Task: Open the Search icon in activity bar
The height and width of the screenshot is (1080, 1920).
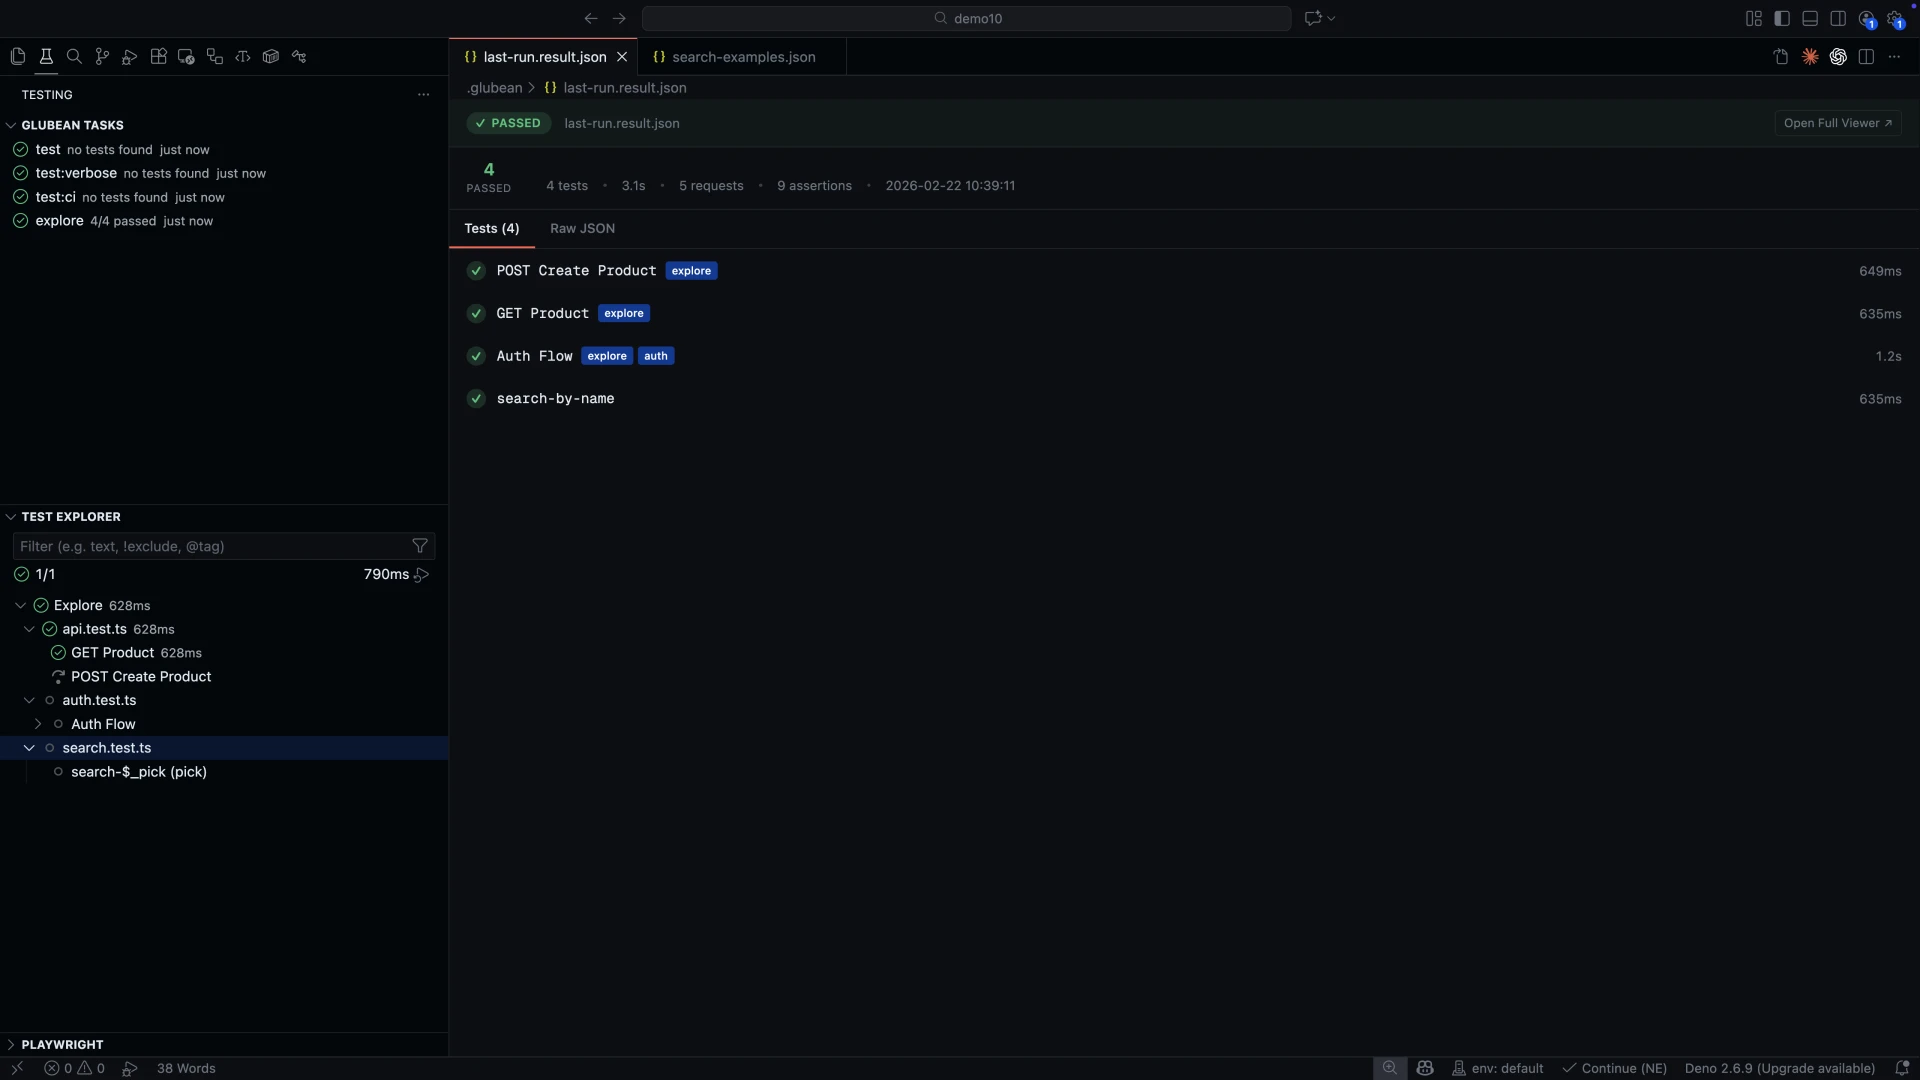Action: click(74, 56)
